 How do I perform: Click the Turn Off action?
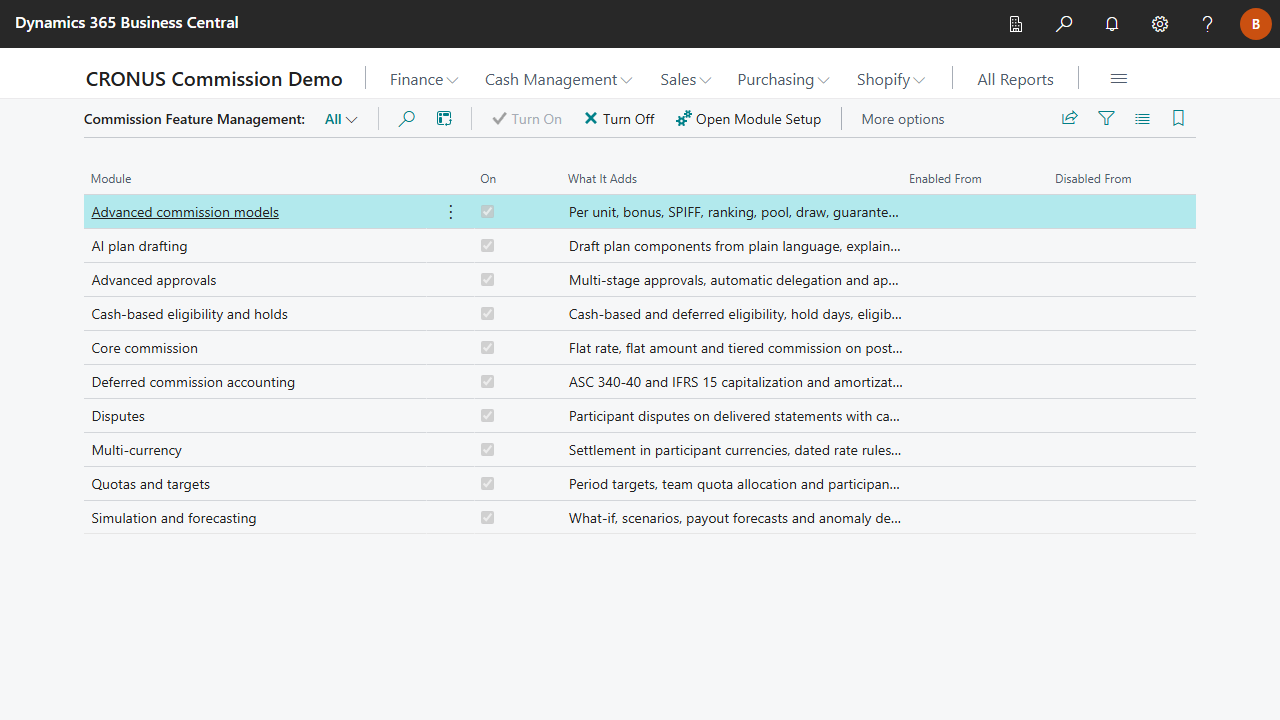[619, 119]
